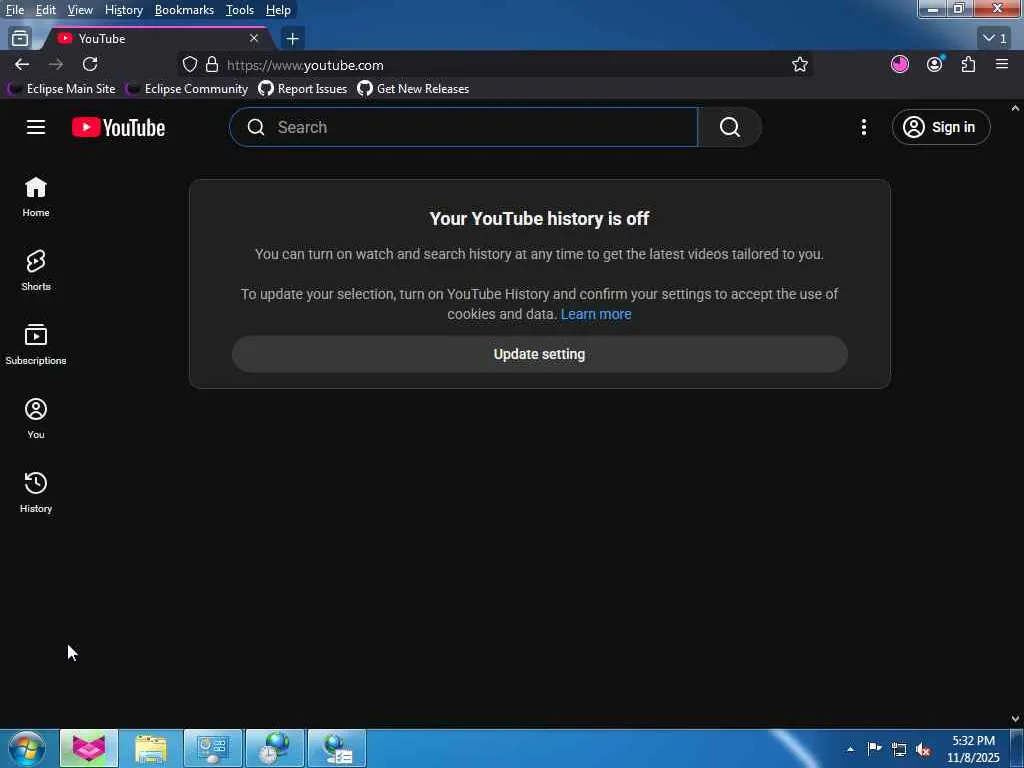Click the tracking protection shield icon
Screen dimensions: 1024x768
189,65
